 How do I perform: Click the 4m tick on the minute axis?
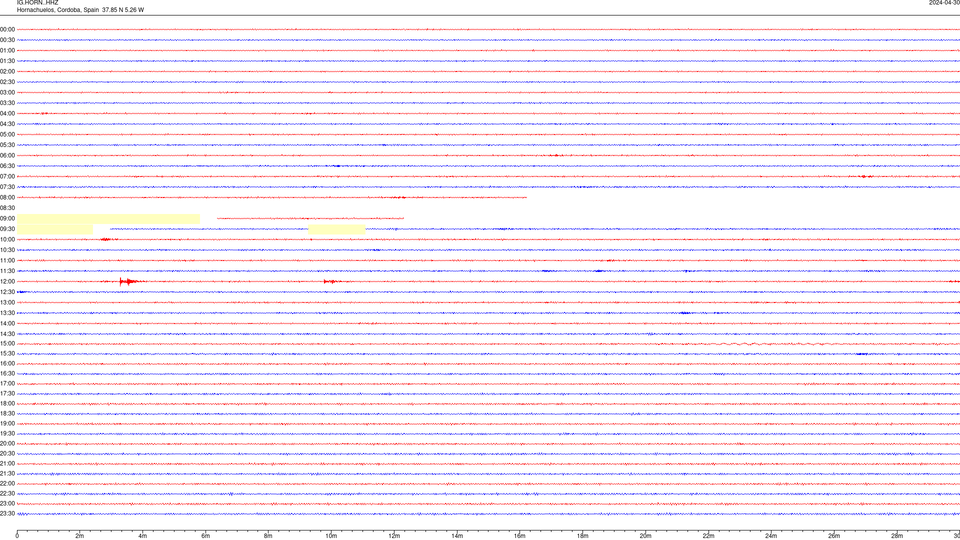pos(143,536)
